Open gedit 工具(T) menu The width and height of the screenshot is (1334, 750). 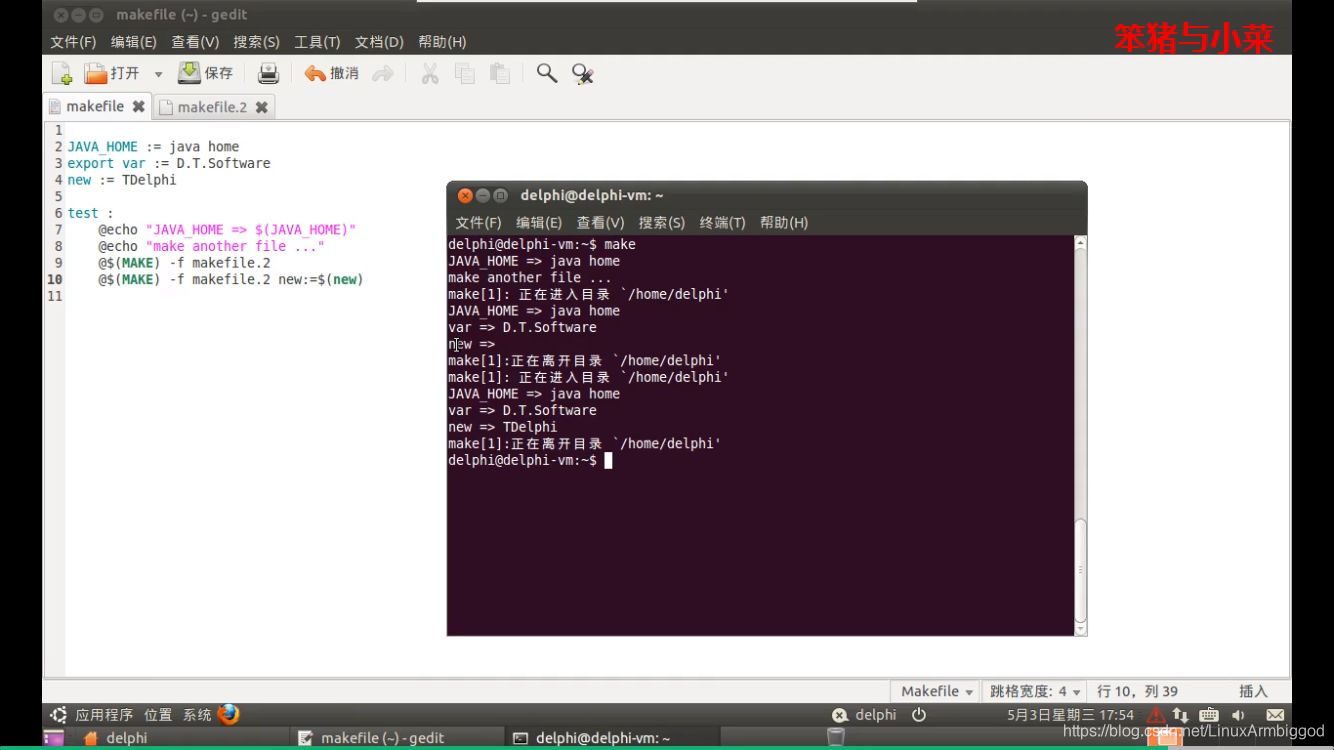317,42
